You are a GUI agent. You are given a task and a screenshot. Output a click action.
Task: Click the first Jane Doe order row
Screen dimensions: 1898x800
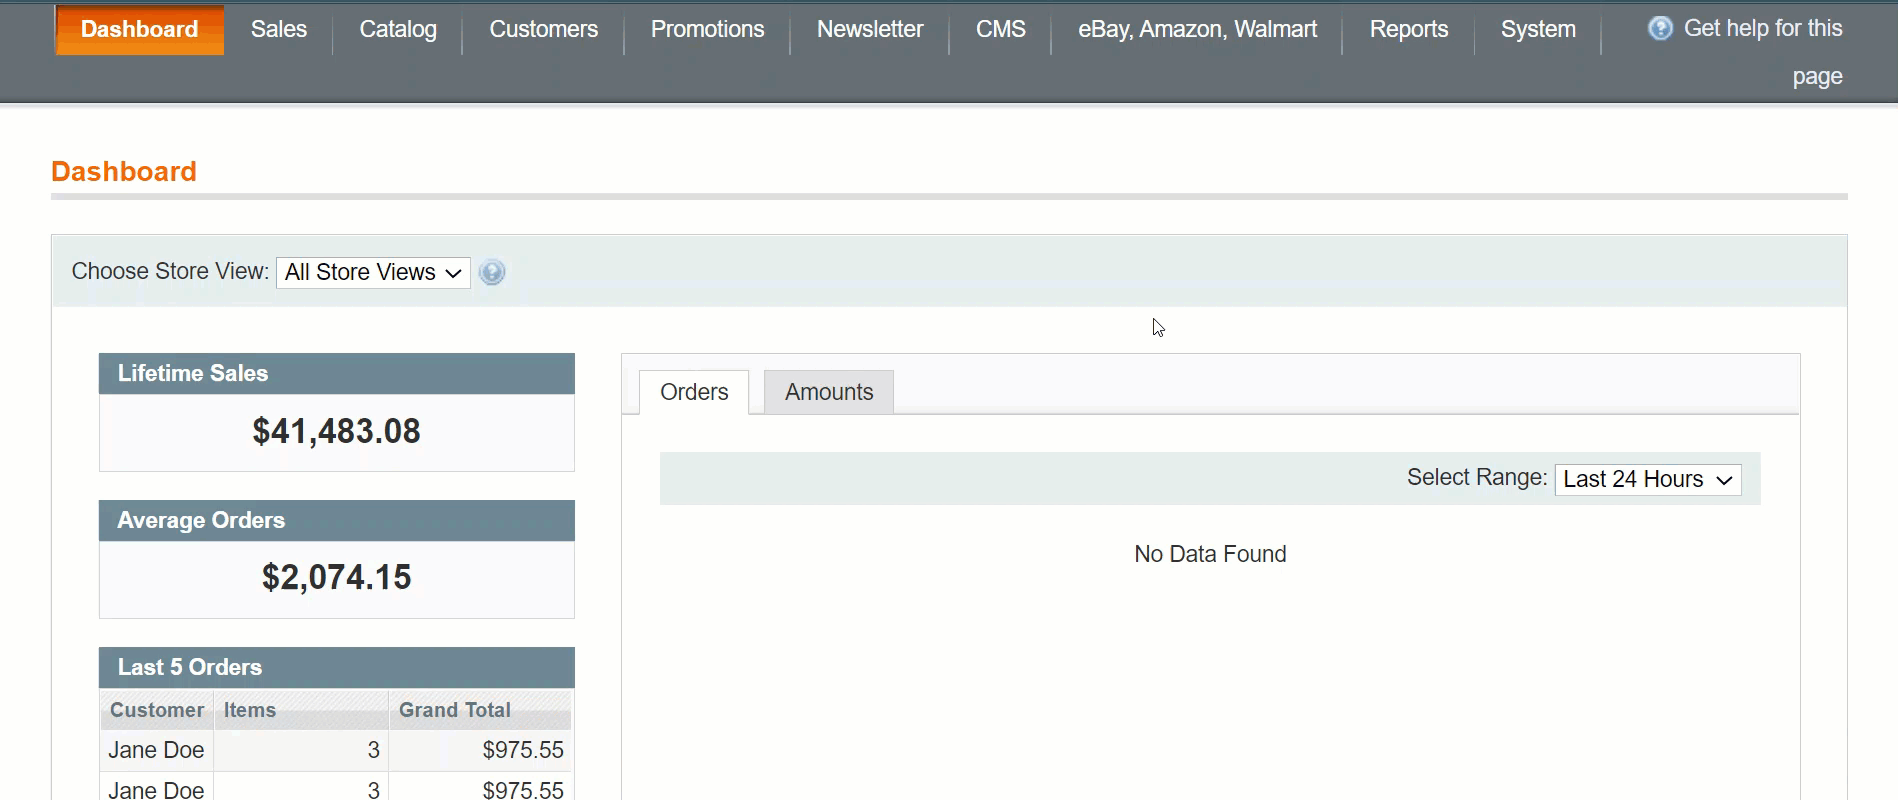[x=336, y=750]
